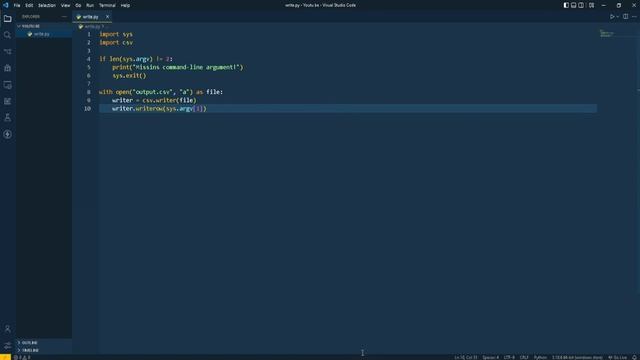Open the Run and Debug view
Image resolution: width=640 pixels, height=360 pixels.
point(7,68)
